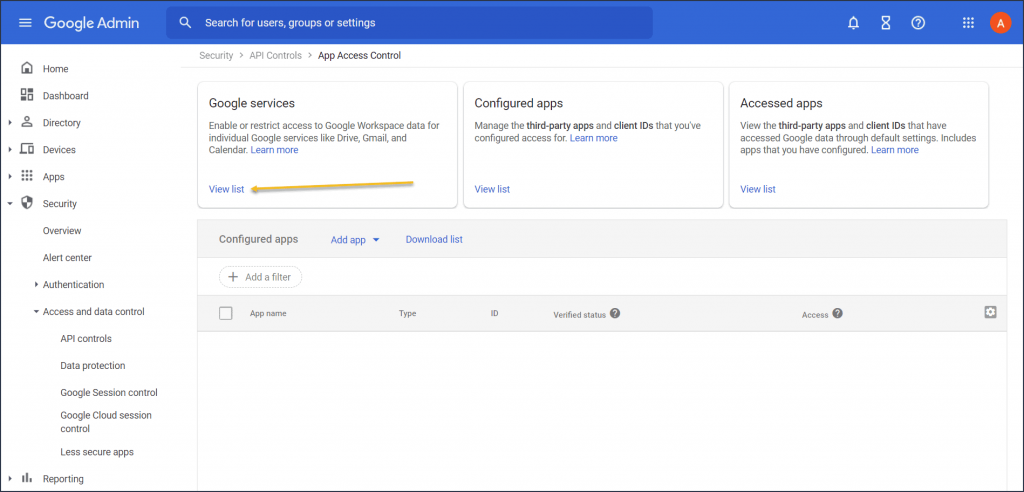Click the search magnifier icon
Viewport: 1024px width, 492px height.
coord(185,23)
